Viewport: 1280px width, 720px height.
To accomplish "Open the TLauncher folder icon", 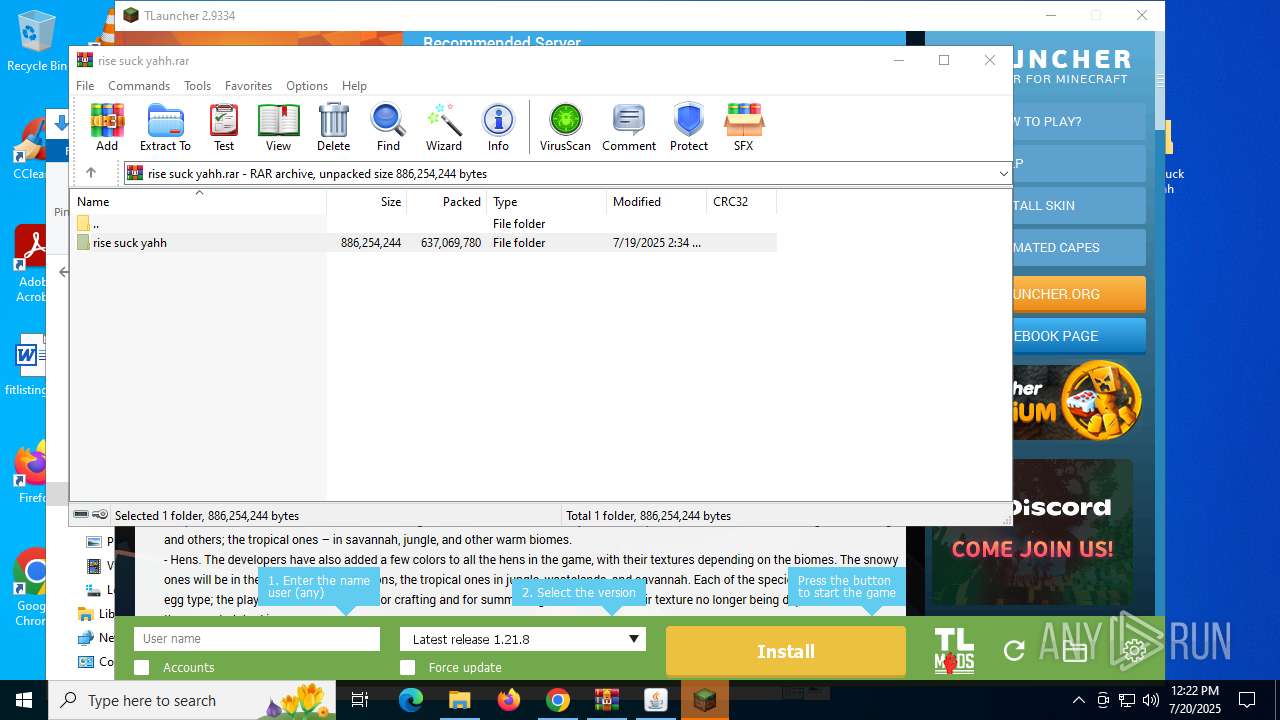I will coord(1075,652).
